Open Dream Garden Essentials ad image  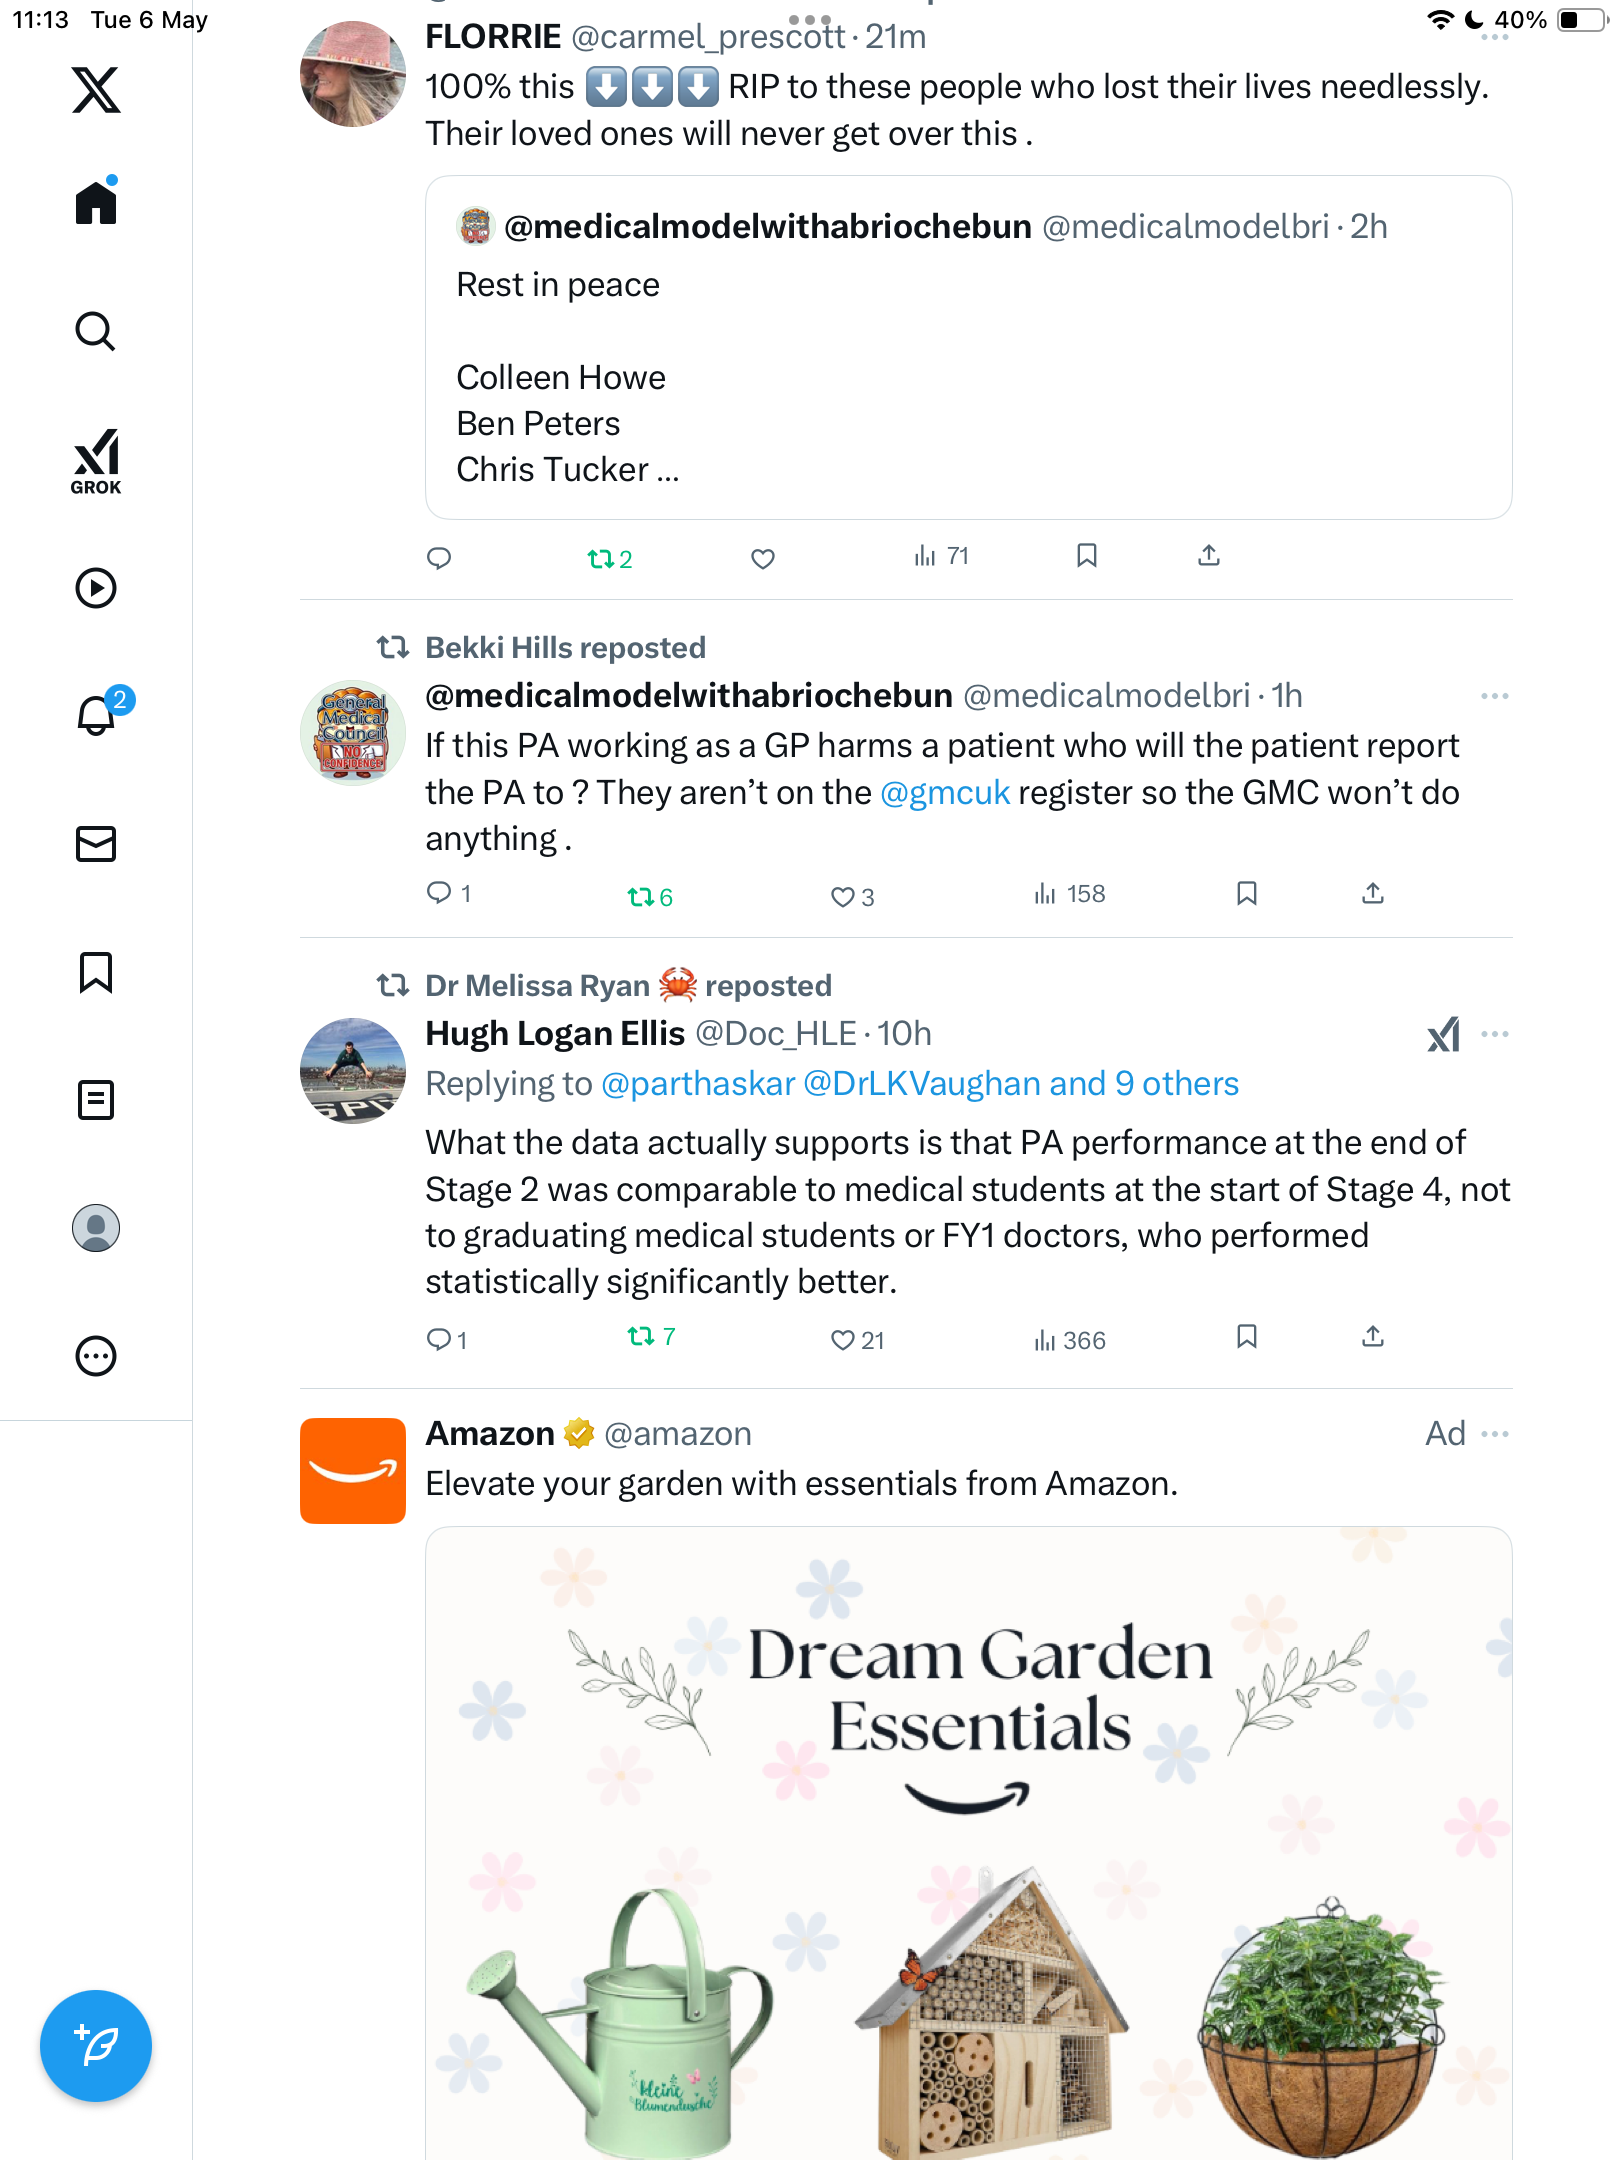(968, 1843)
